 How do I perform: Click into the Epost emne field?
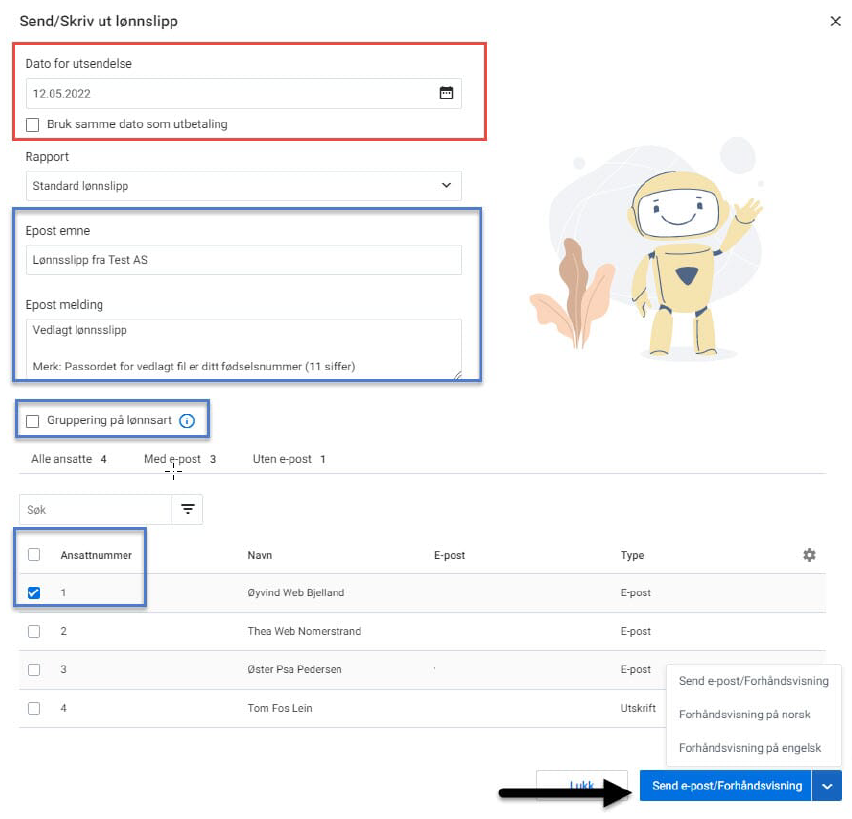pos(244,261)
